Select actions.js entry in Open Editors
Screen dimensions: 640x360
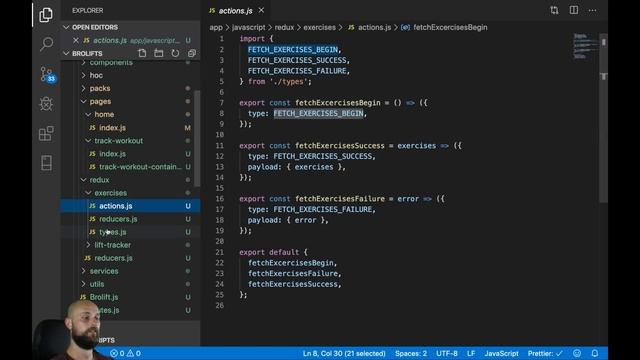coord(131,40)
